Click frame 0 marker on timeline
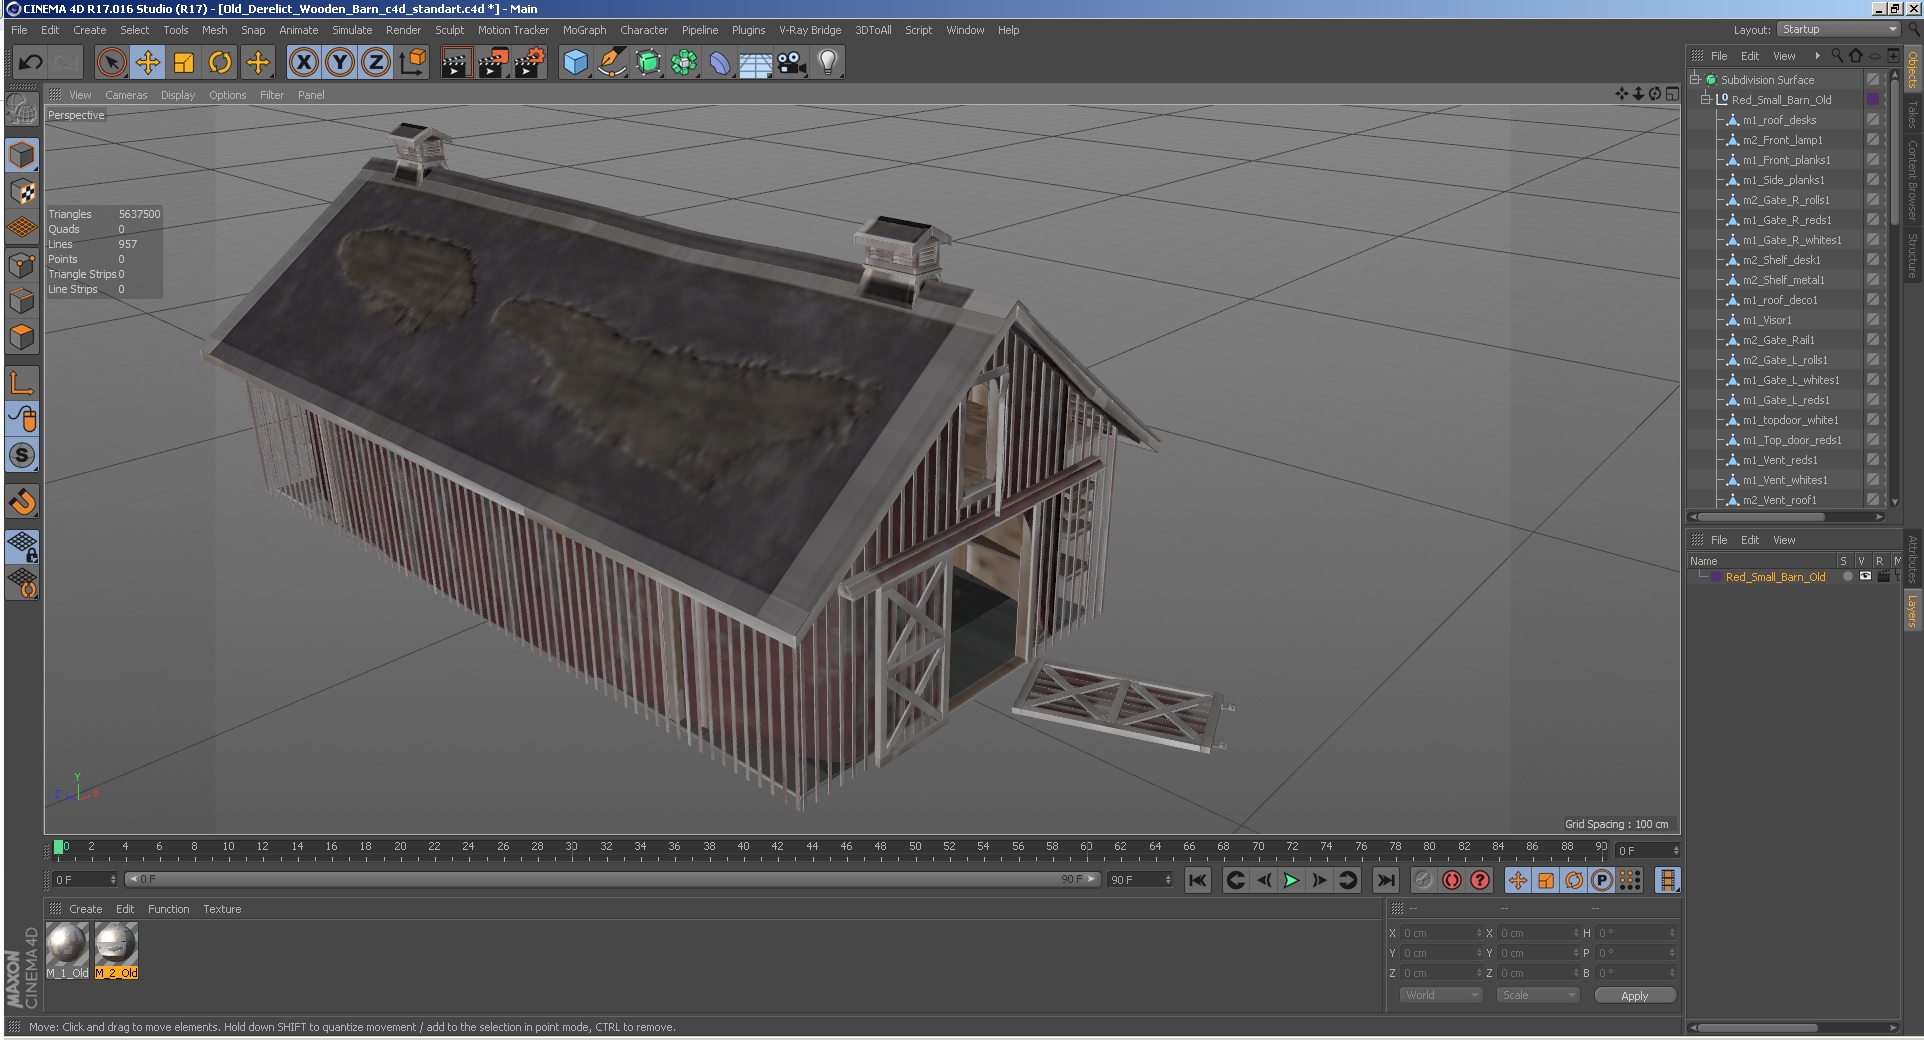This screenshot has width=1924, height=1040. 59,848
